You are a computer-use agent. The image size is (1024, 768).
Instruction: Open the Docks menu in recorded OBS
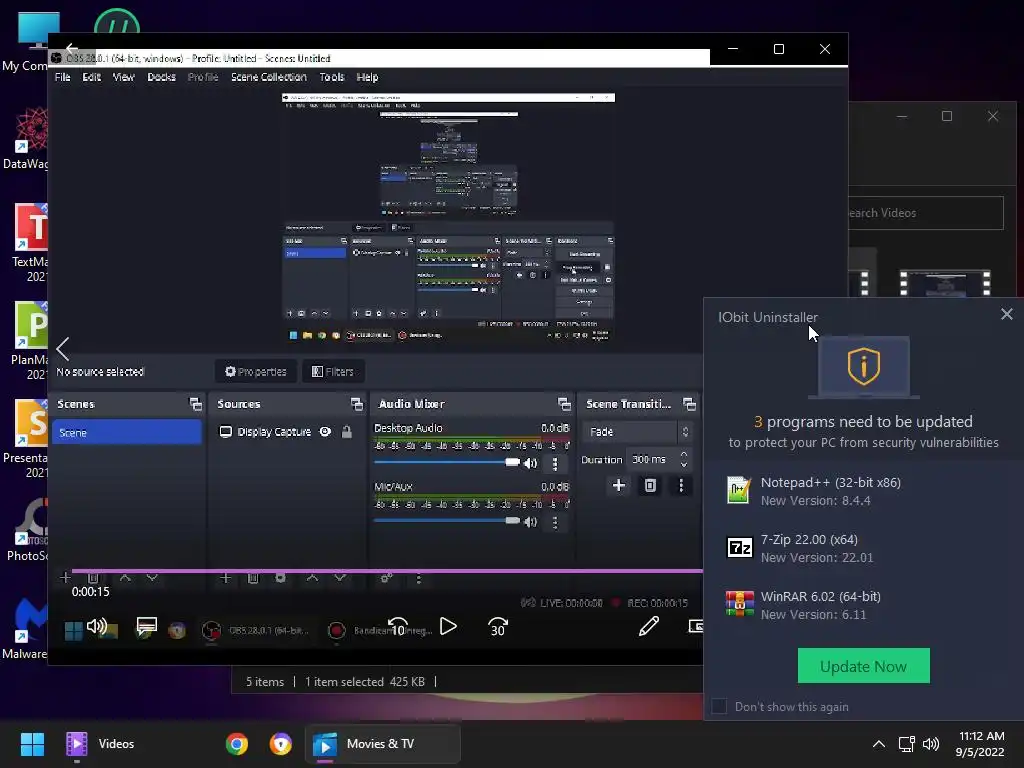click(161, 77)
